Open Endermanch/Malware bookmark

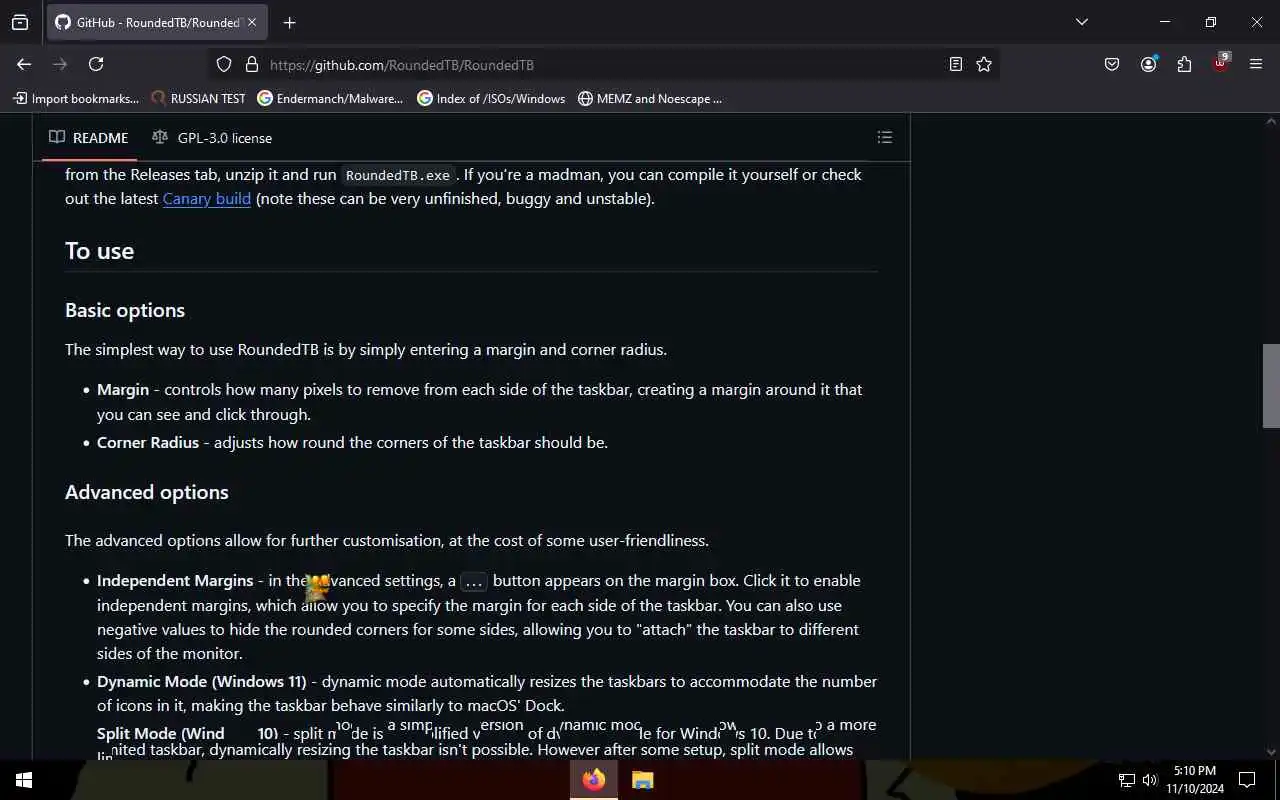coord(330,98)
